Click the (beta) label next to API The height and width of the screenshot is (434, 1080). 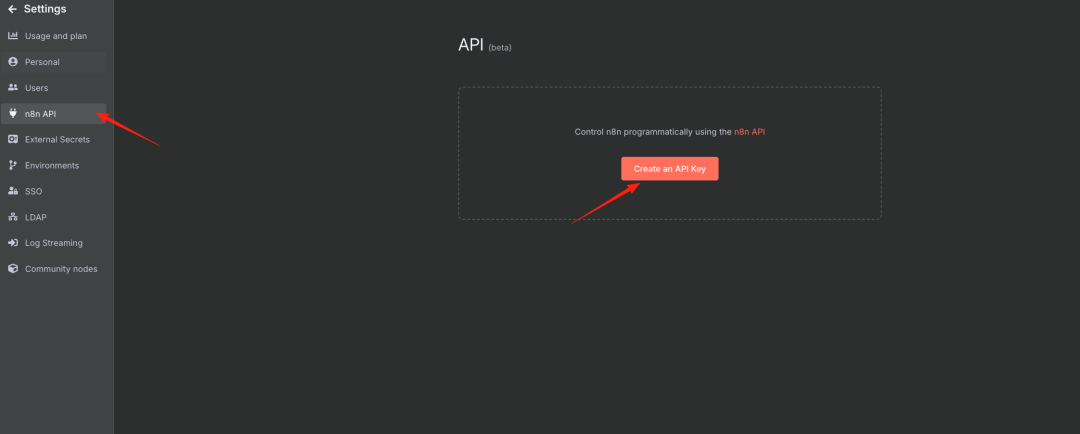500,48
